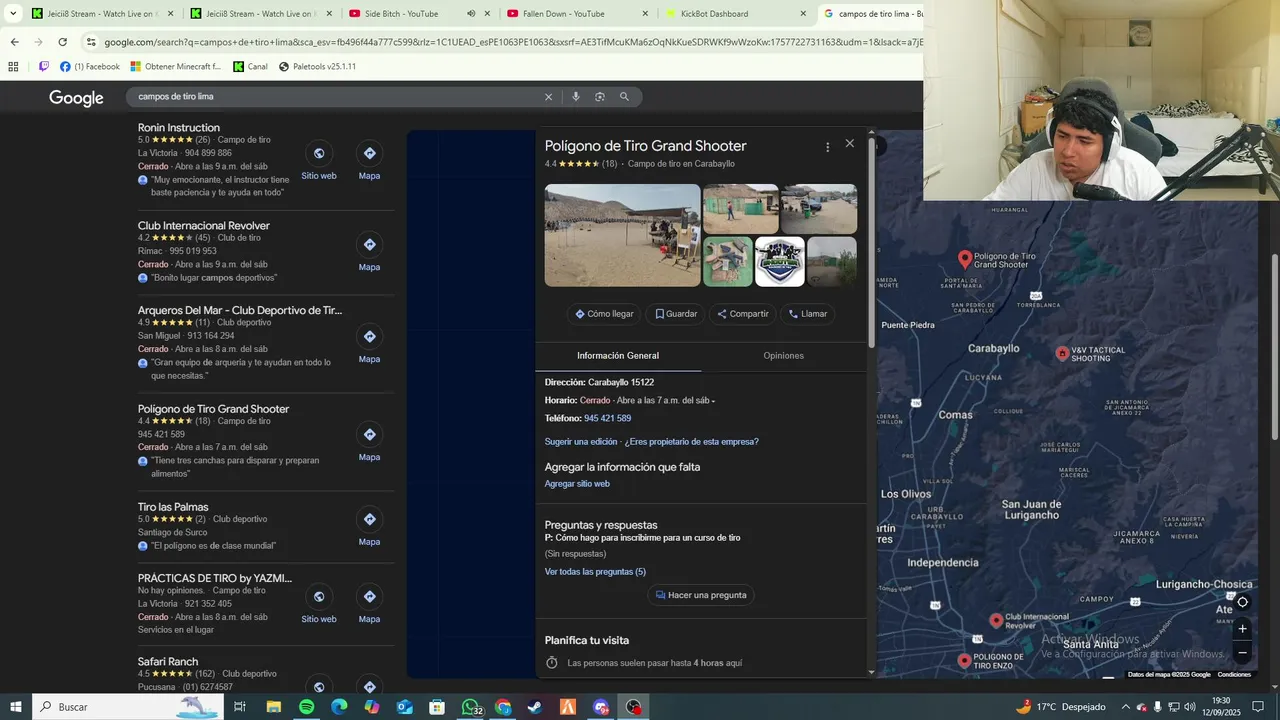Expand the Horario opening hours dropdown
This screenshot has height=720, width=1280.
[713, 401]
